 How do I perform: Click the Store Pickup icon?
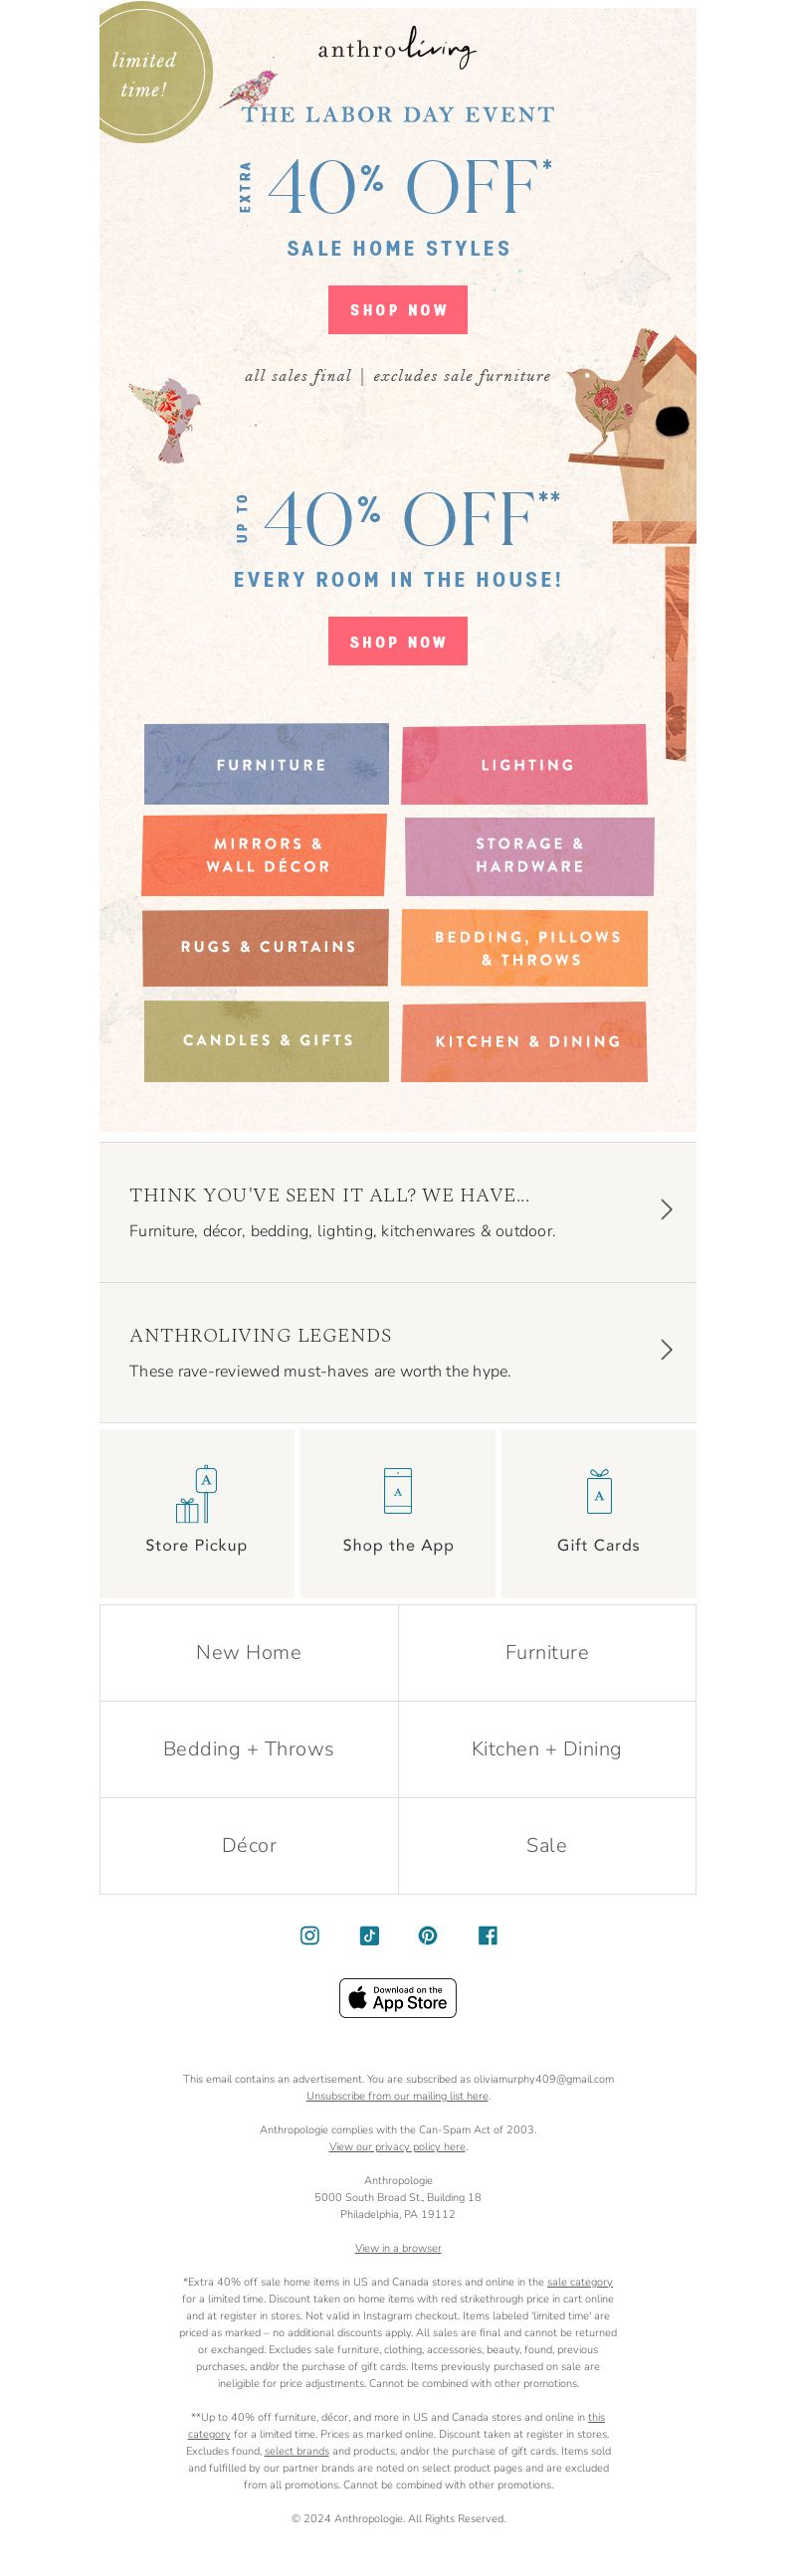197,1494
